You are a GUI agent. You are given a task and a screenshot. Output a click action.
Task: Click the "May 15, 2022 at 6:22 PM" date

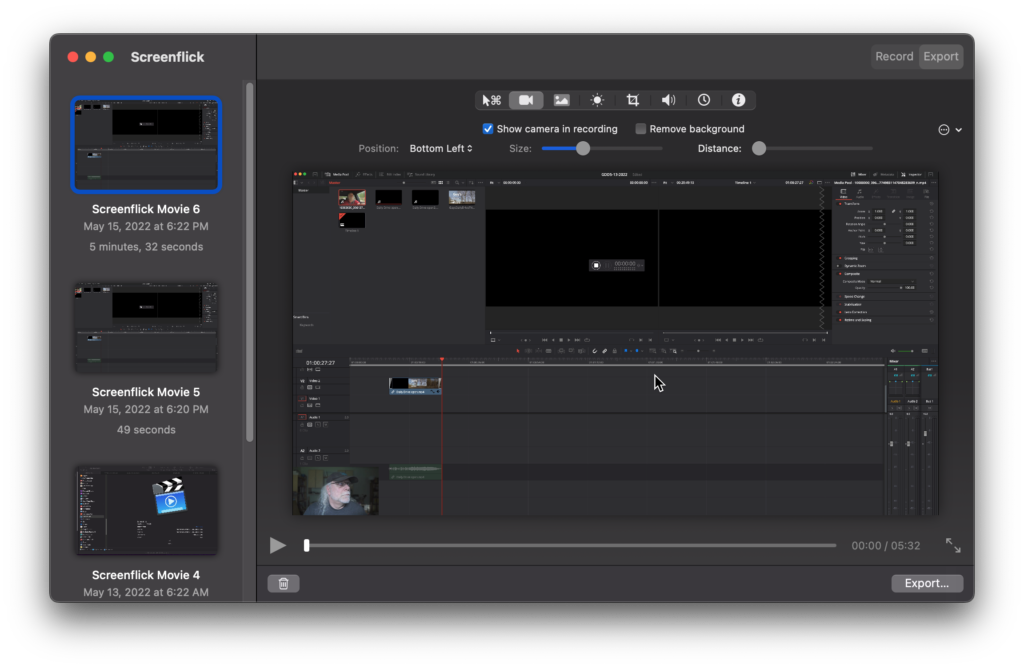tap(146, 227)
